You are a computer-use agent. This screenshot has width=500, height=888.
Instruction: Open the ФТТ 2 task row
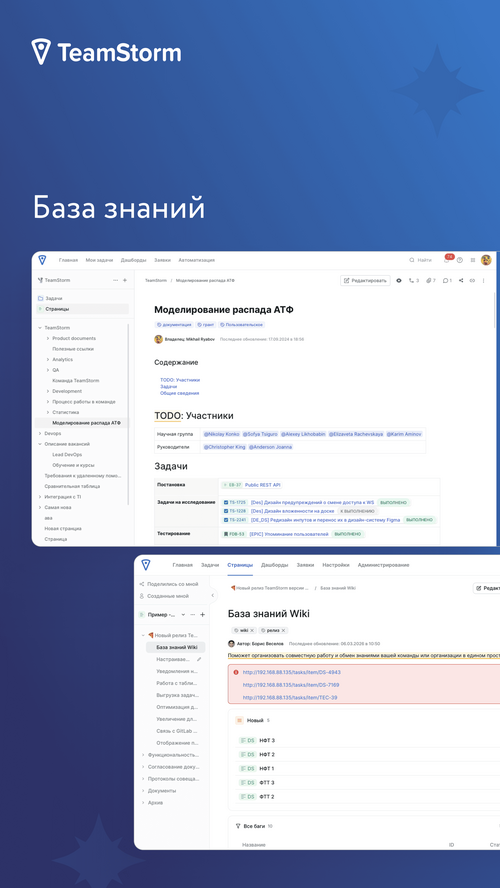tap(368, 796)
